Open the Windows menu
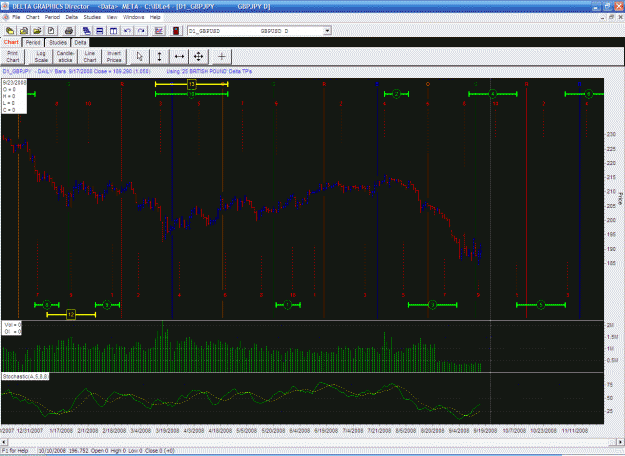This screenshot has height=456, width=625. (134, 17)
